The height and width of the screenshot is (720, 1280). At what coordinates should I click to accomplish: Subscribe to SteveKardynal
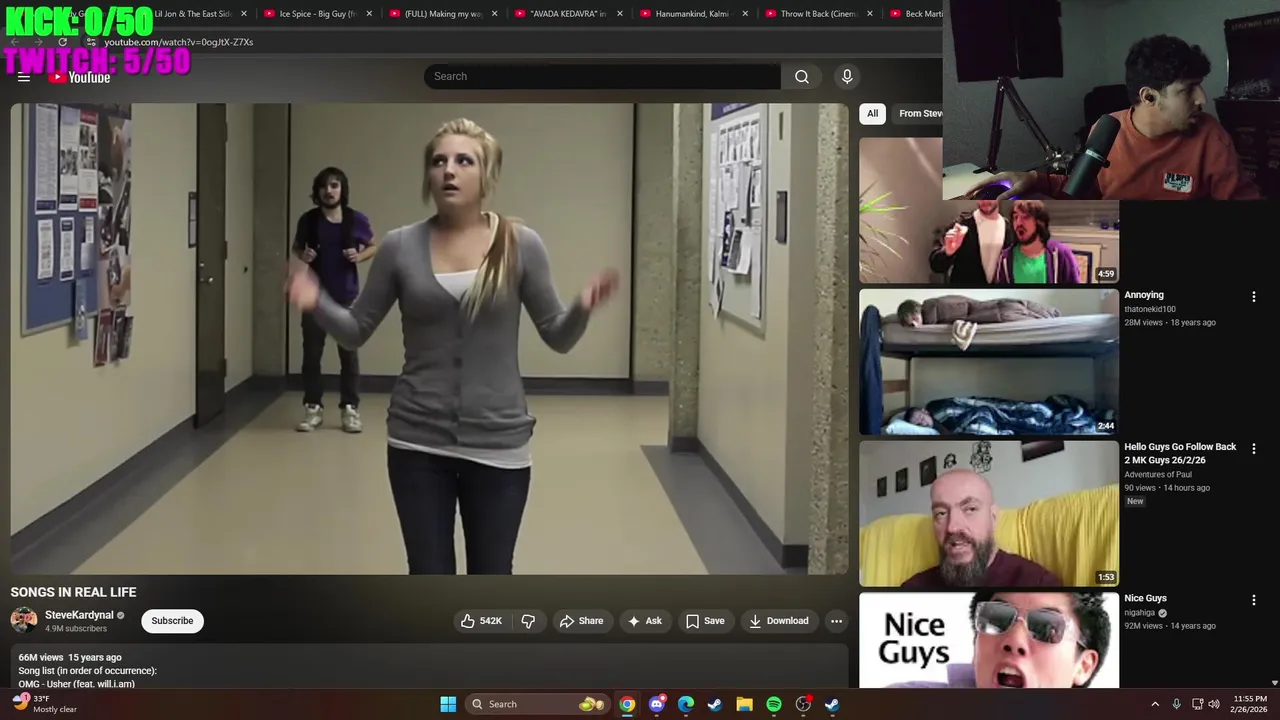[172, 621]
